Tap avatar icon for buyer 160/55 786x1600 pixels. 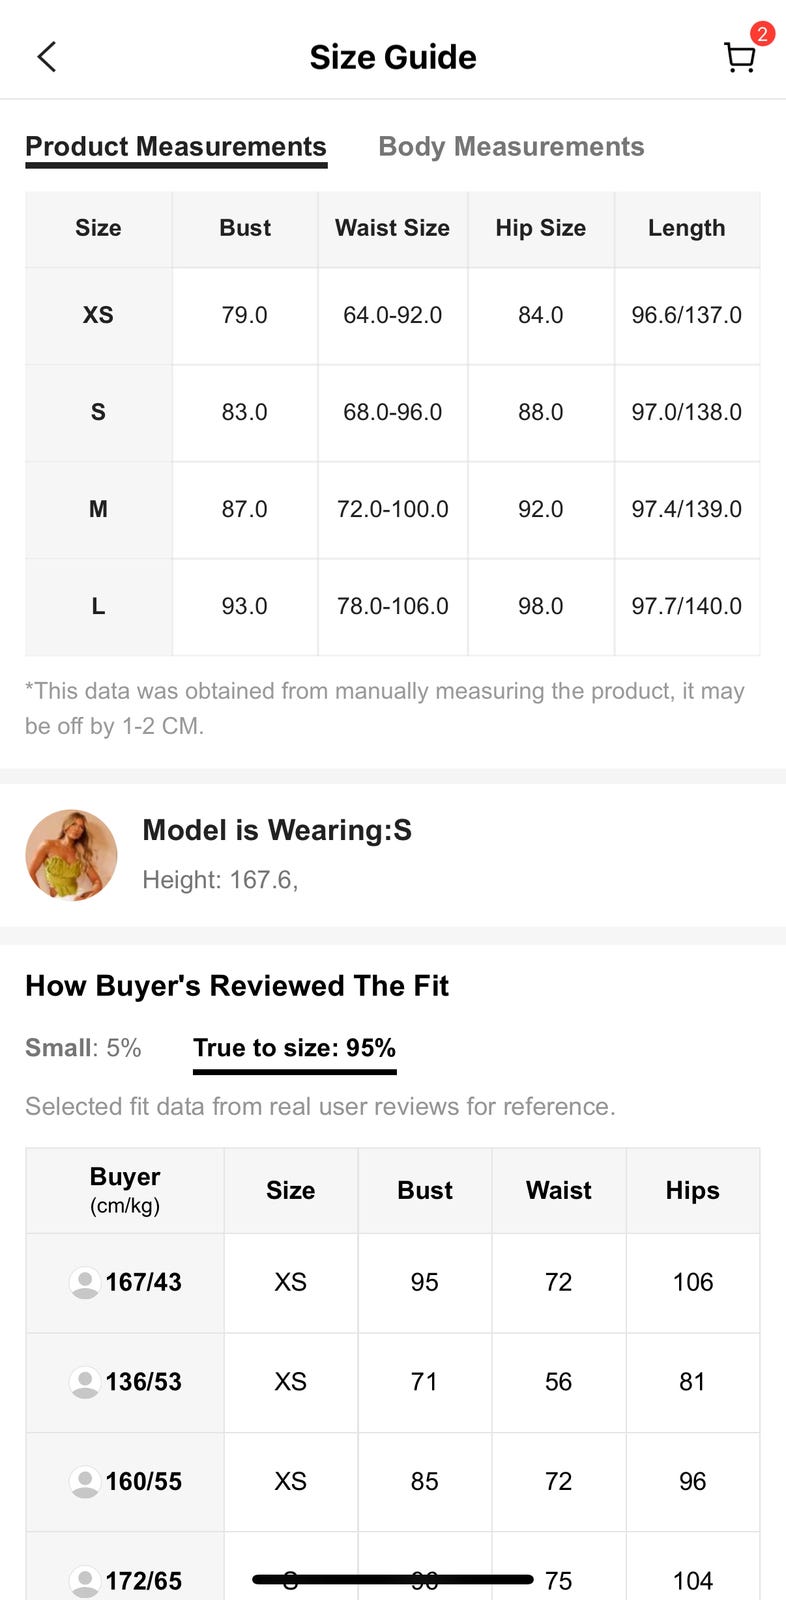click(84, 1481)
